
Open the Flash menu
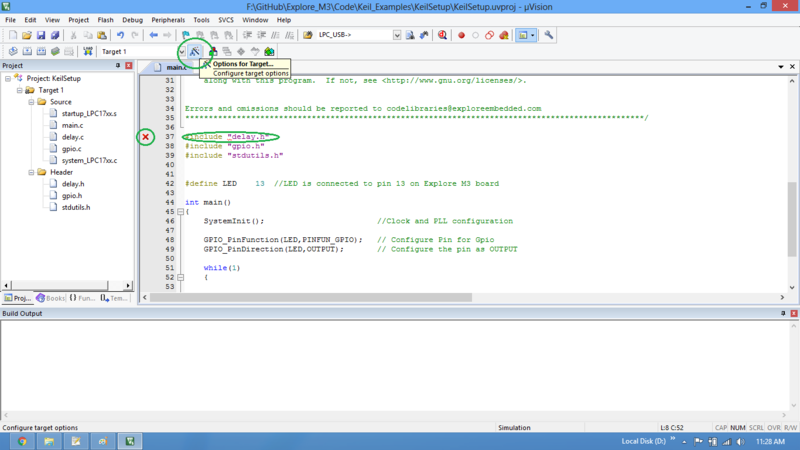tap(106, 20)
